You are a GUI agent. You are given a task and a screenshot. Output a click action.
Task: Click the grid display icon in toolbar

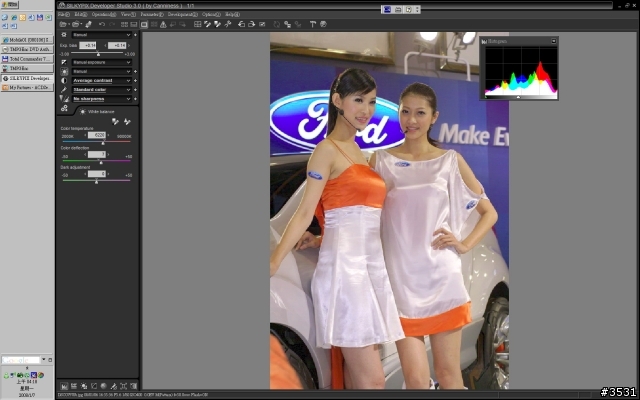(198, 24)
